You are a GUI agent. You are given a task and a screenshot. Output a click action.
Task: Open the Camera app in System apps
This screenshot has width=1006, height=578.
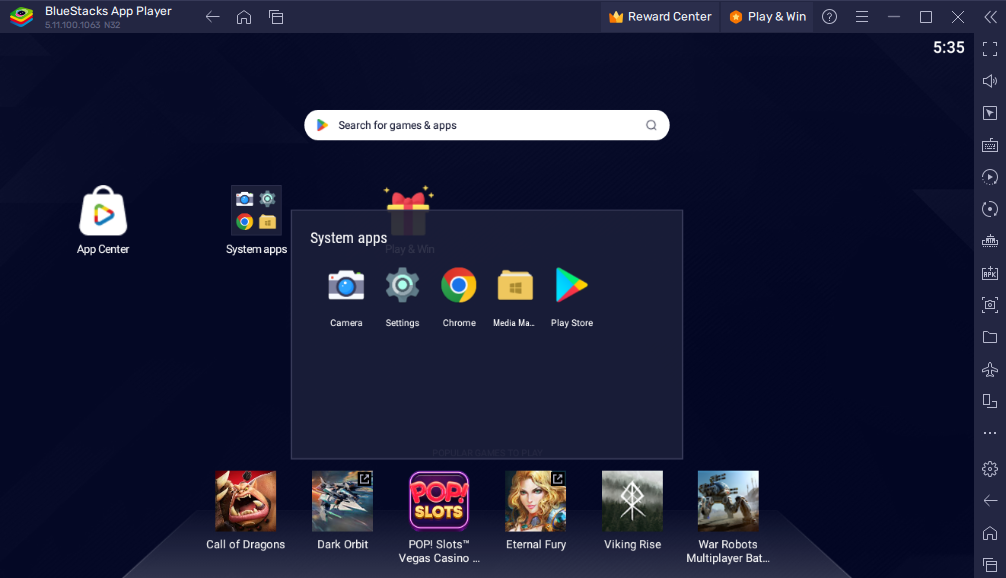346,286
